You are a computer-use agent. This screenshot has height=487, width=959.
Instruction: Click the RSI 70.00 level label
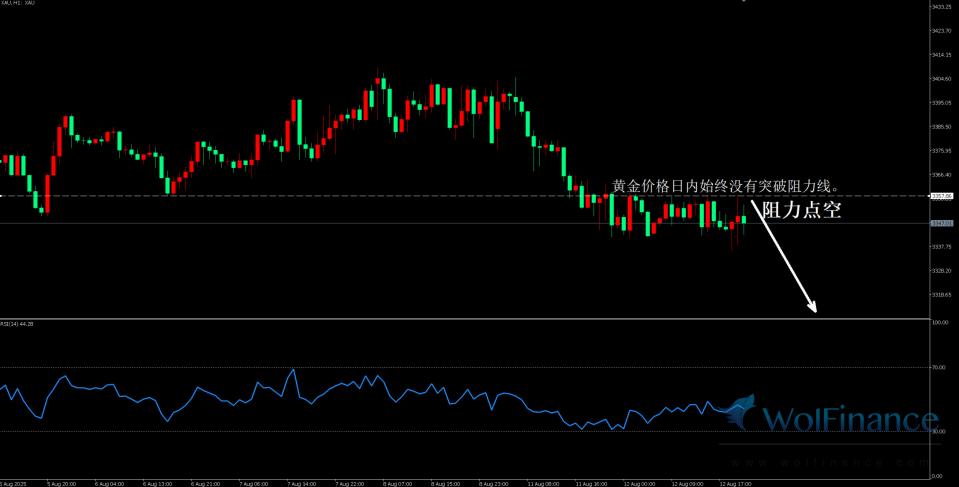tap(939, 368)
